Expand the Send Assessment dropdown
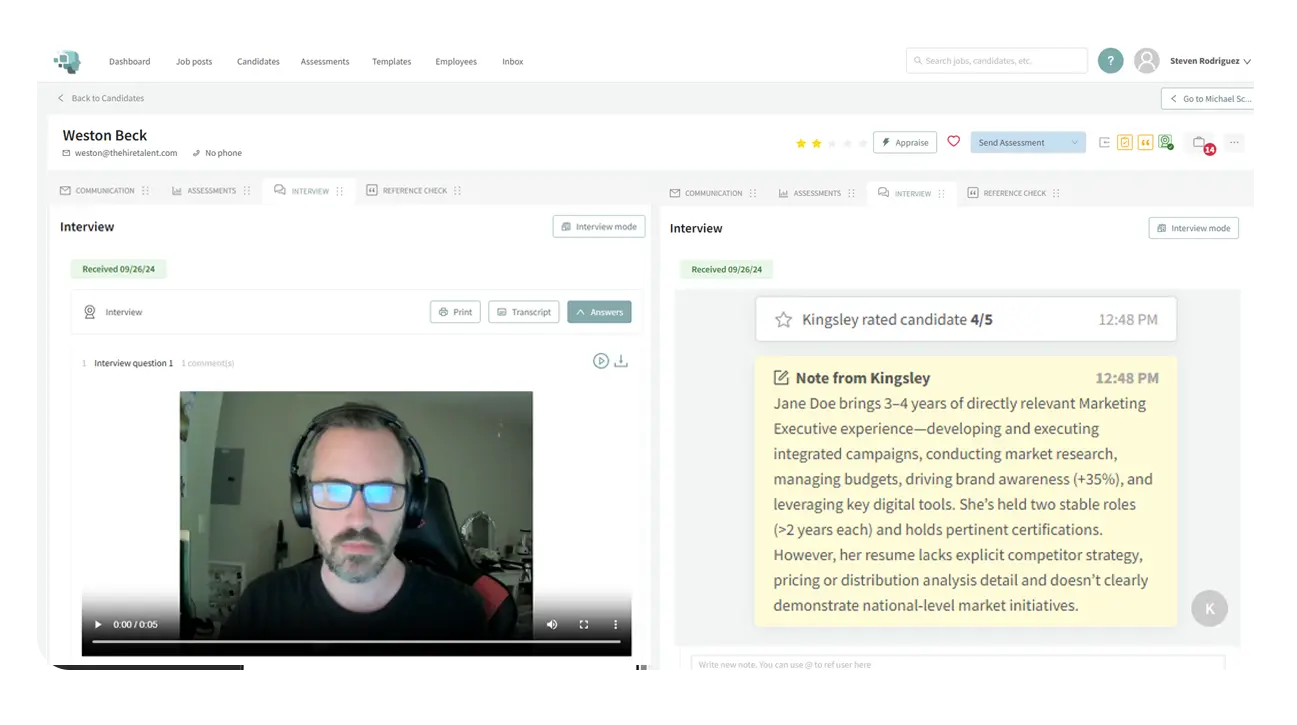 pos(1075,143)
